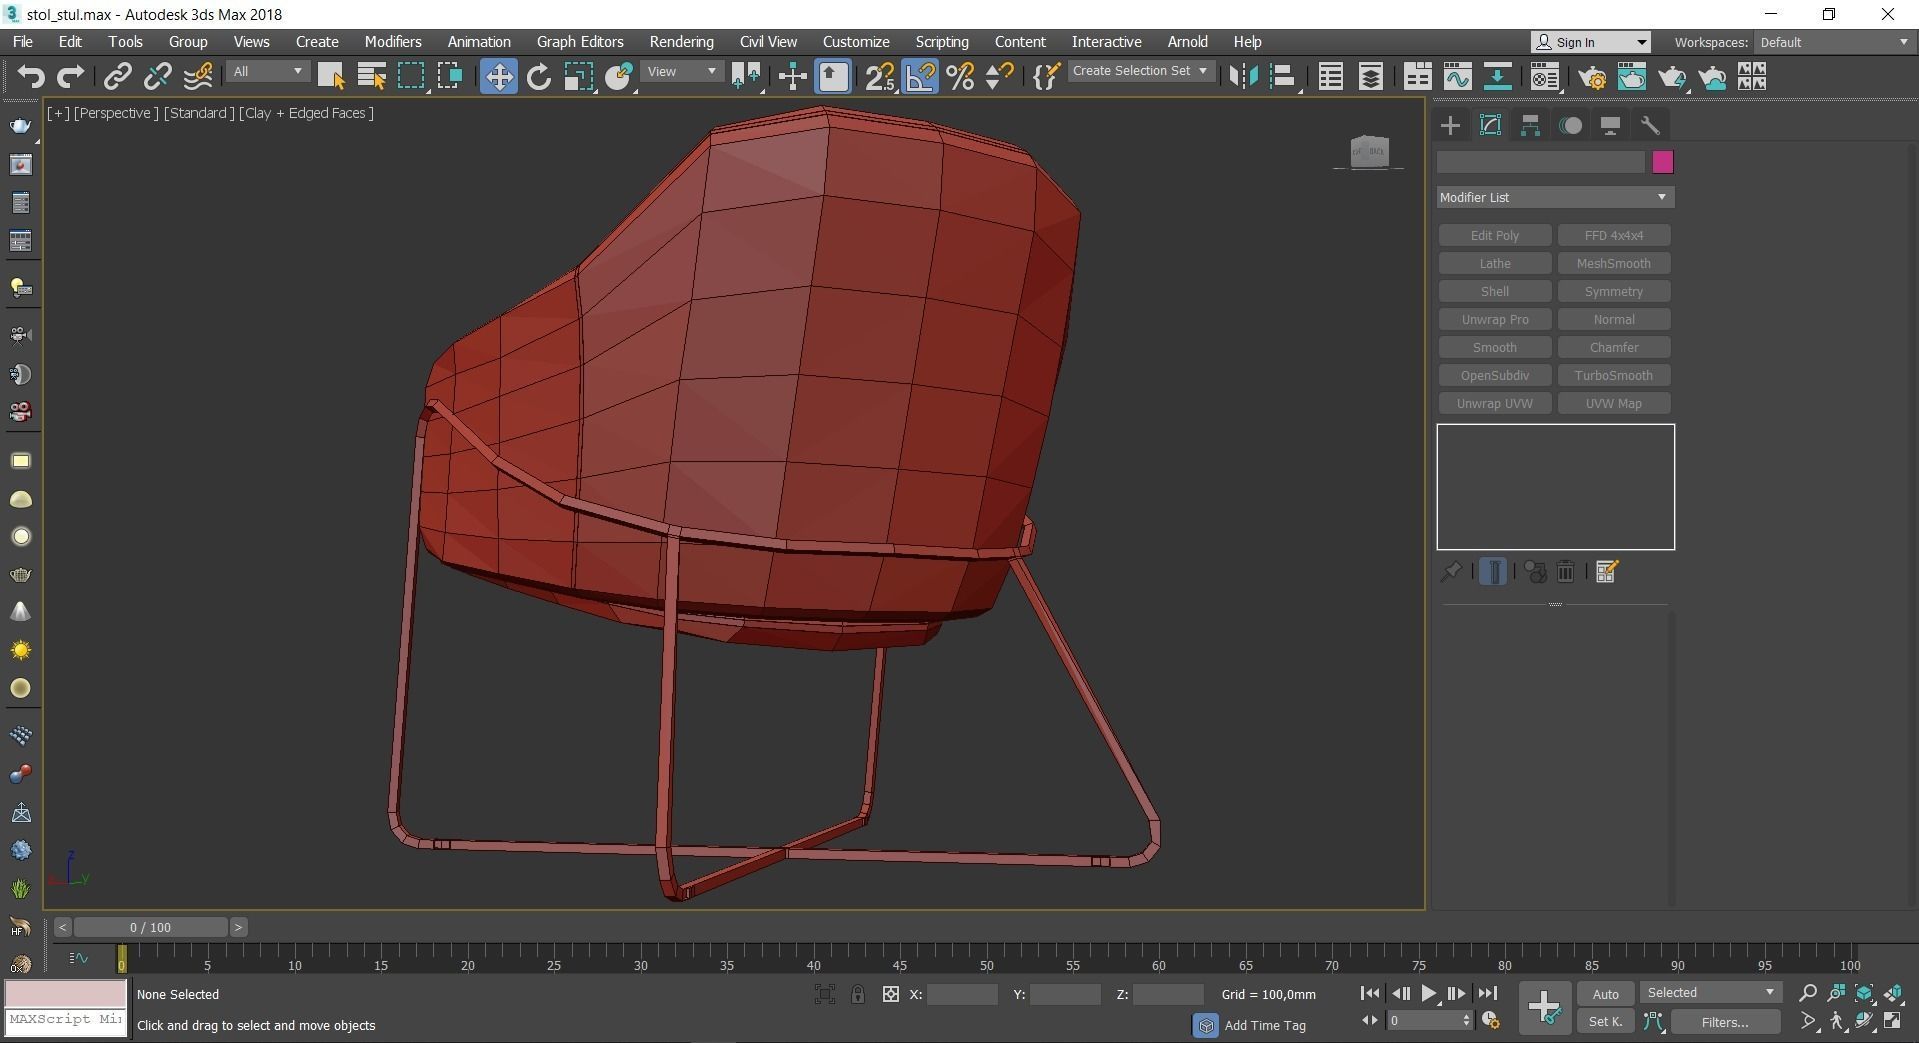This screenshot has width=1919, height=1043.
Task: Open the Graph Editors menu
Action: pyautogui.click(x=580, y=42)
